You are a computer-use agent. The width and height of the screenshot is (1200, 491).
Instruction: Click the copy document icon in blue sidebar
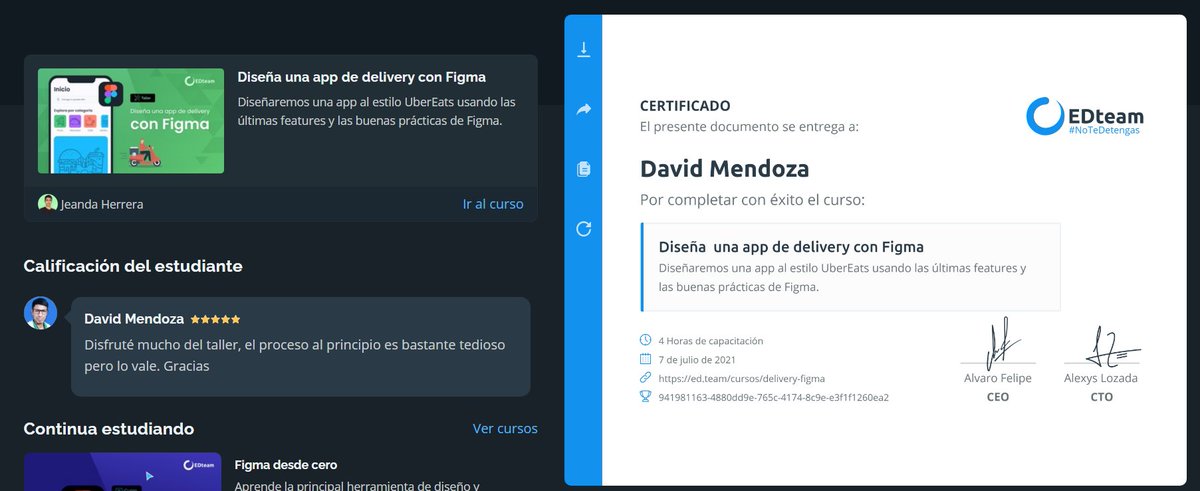(584, 169)
